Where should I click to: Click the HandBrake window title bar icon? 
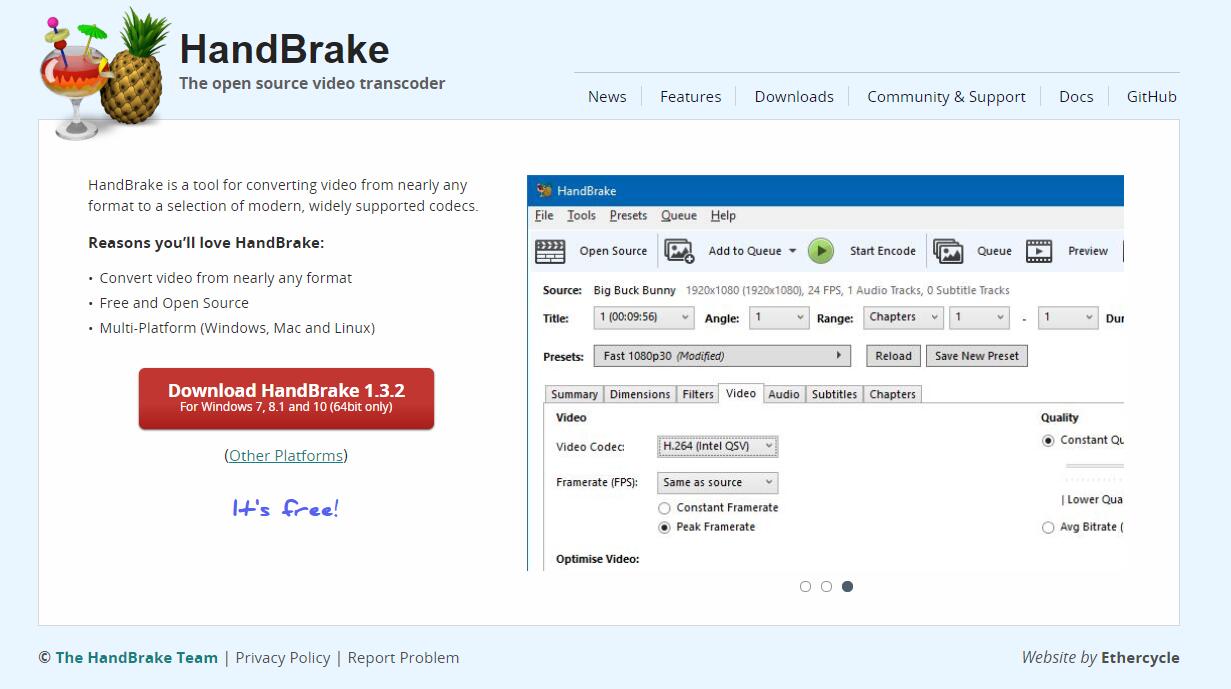pyautogui.click(x=544, y=190)
